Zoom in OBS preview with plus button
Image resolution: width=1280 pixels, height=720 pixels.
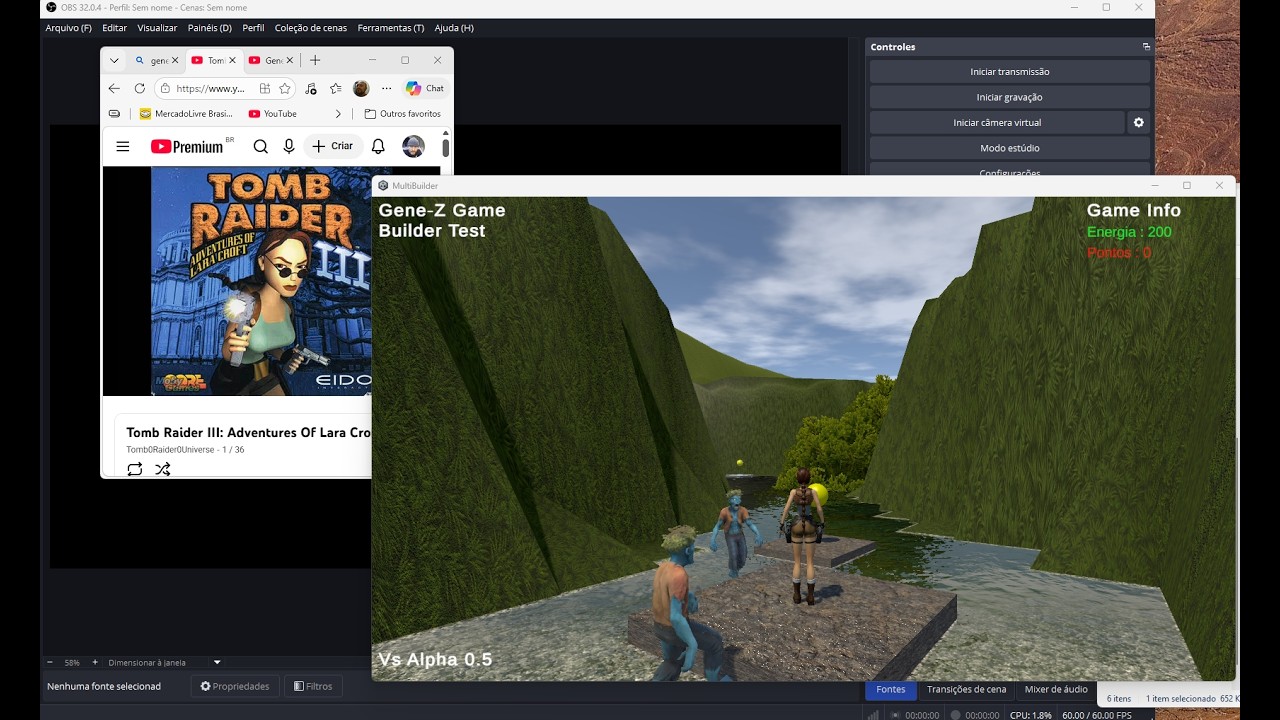click(x=95, y=662)
